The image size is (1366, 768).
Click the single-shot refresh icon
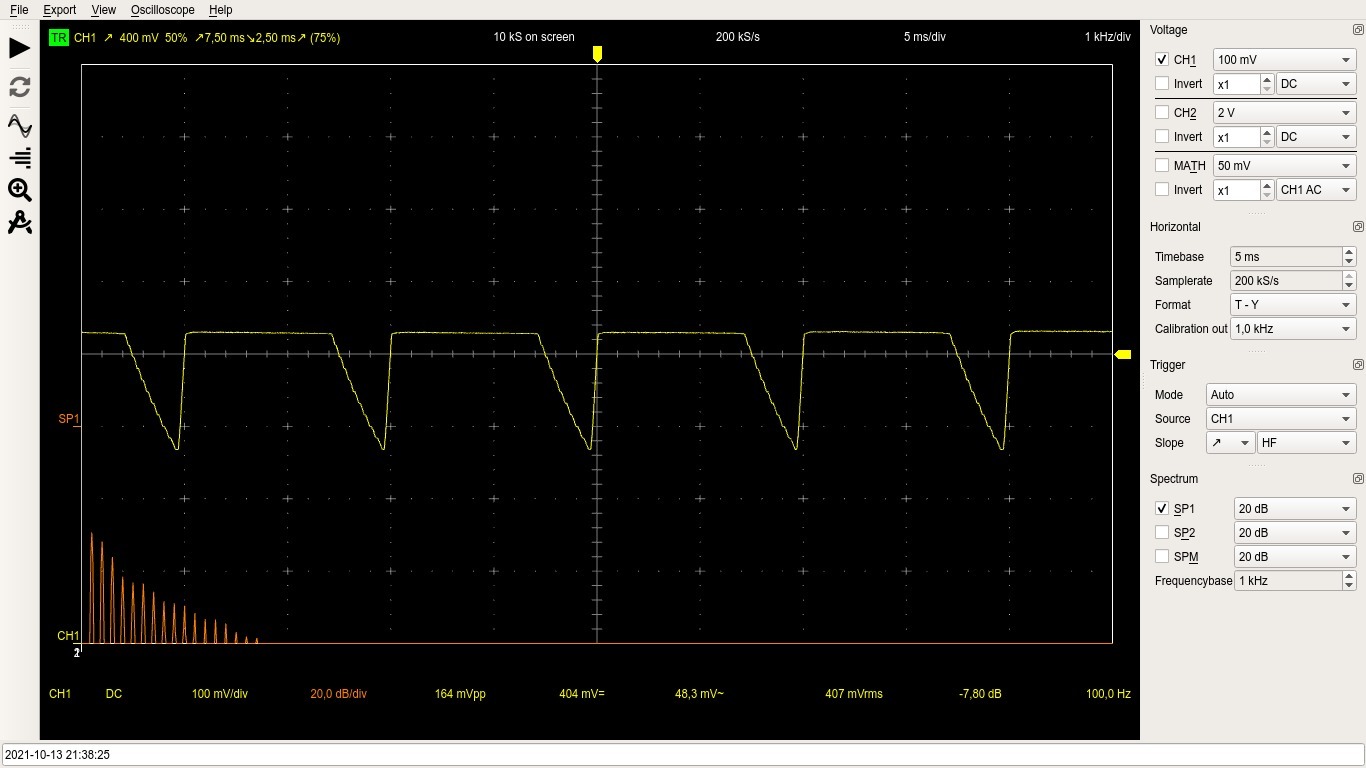(x=19, y=87)
